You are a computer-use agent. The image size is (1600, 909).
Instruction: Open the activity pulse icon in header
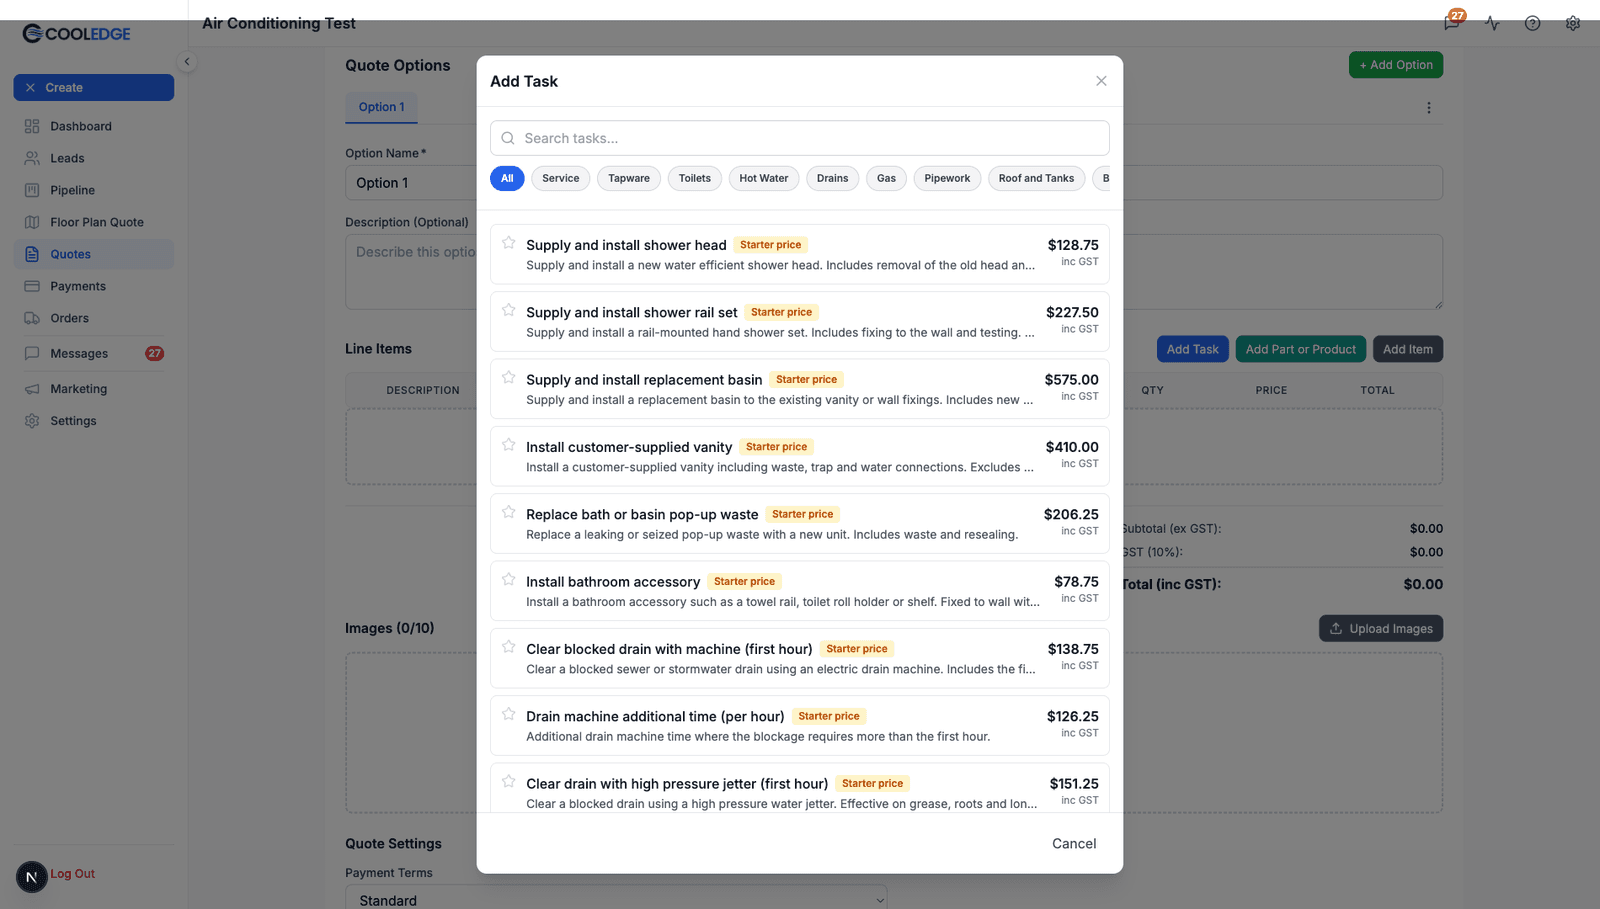point(1492,23)
